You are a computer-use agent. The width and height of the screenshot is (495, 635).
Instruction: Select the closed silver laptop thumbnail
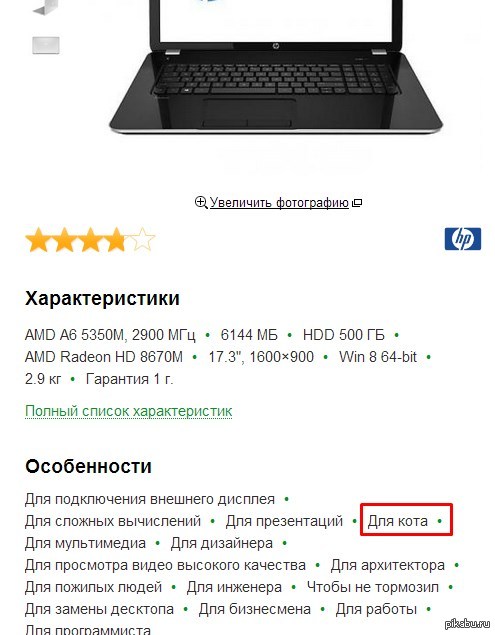(46, 45)
